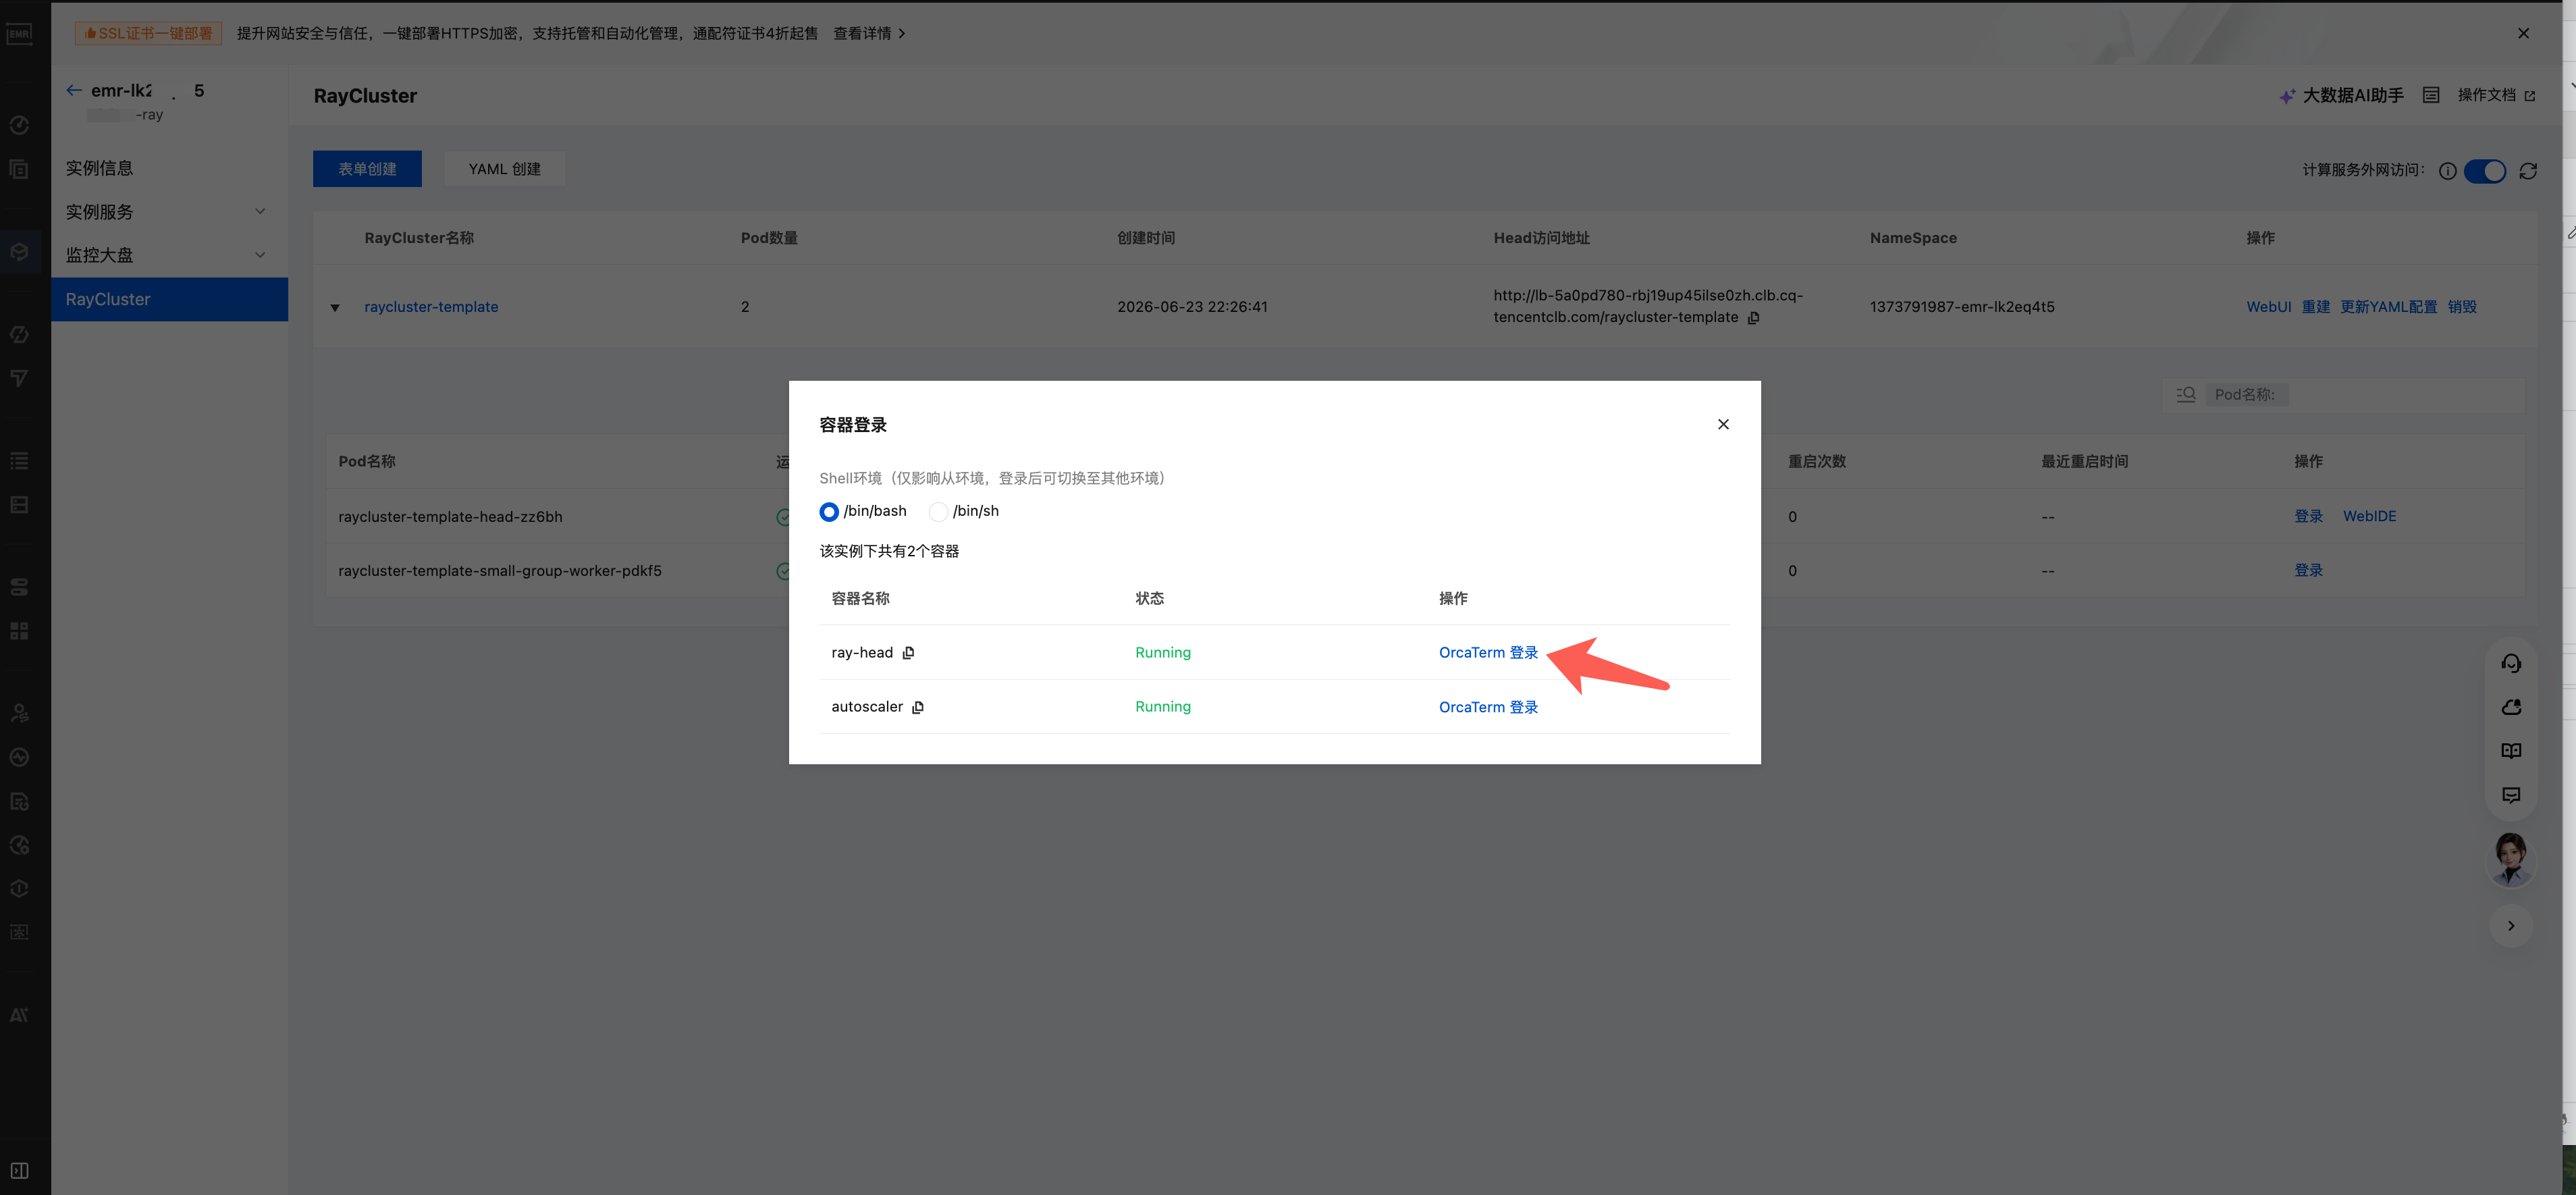Collapse the sidebar with the bottom panel icon

tap(19, 1171)
